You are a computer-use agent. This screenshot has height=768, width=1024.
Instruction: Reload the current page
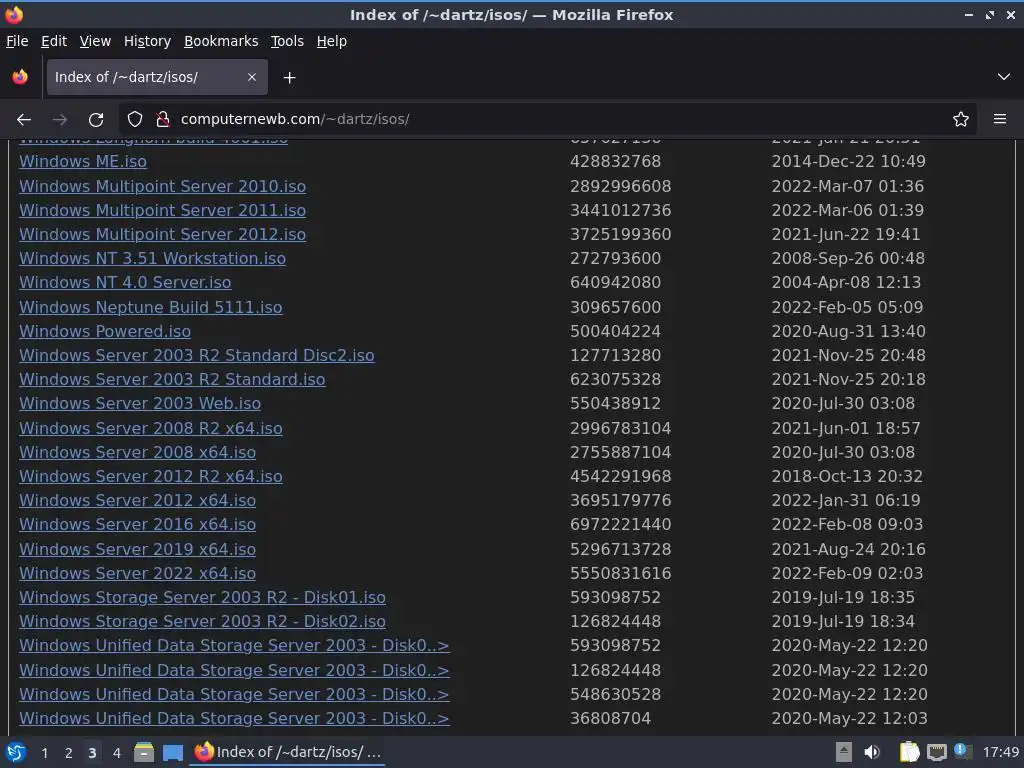click(96, 120)
